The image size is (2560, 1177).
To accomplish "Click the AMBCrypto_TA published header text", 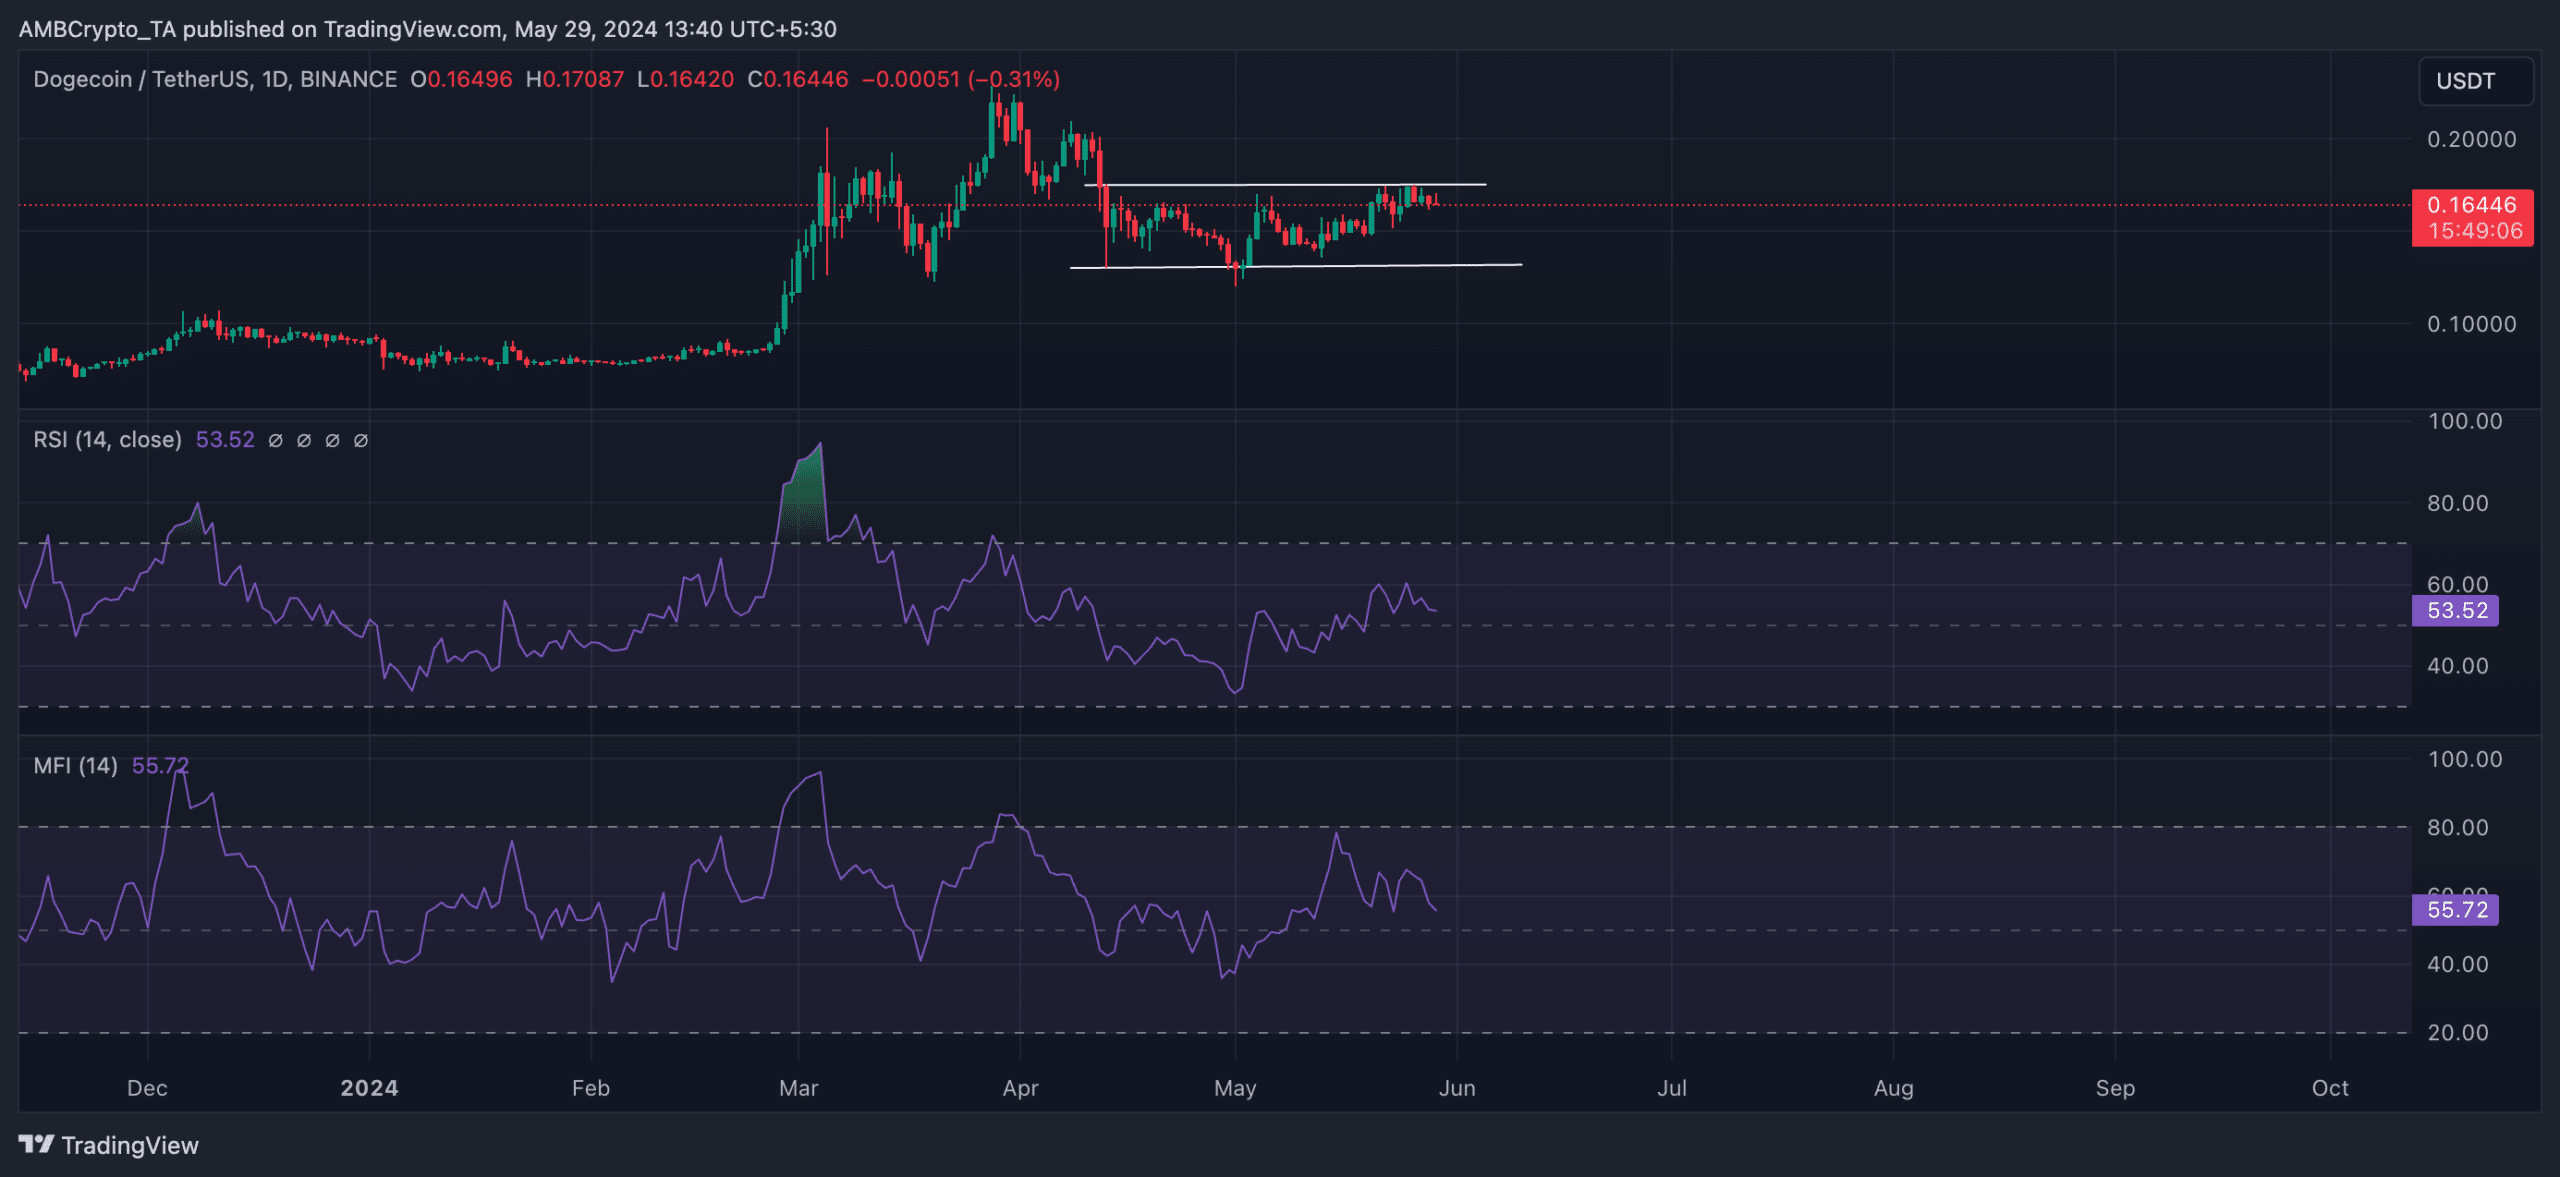I will pyautogui.click(x=428, y=29).
